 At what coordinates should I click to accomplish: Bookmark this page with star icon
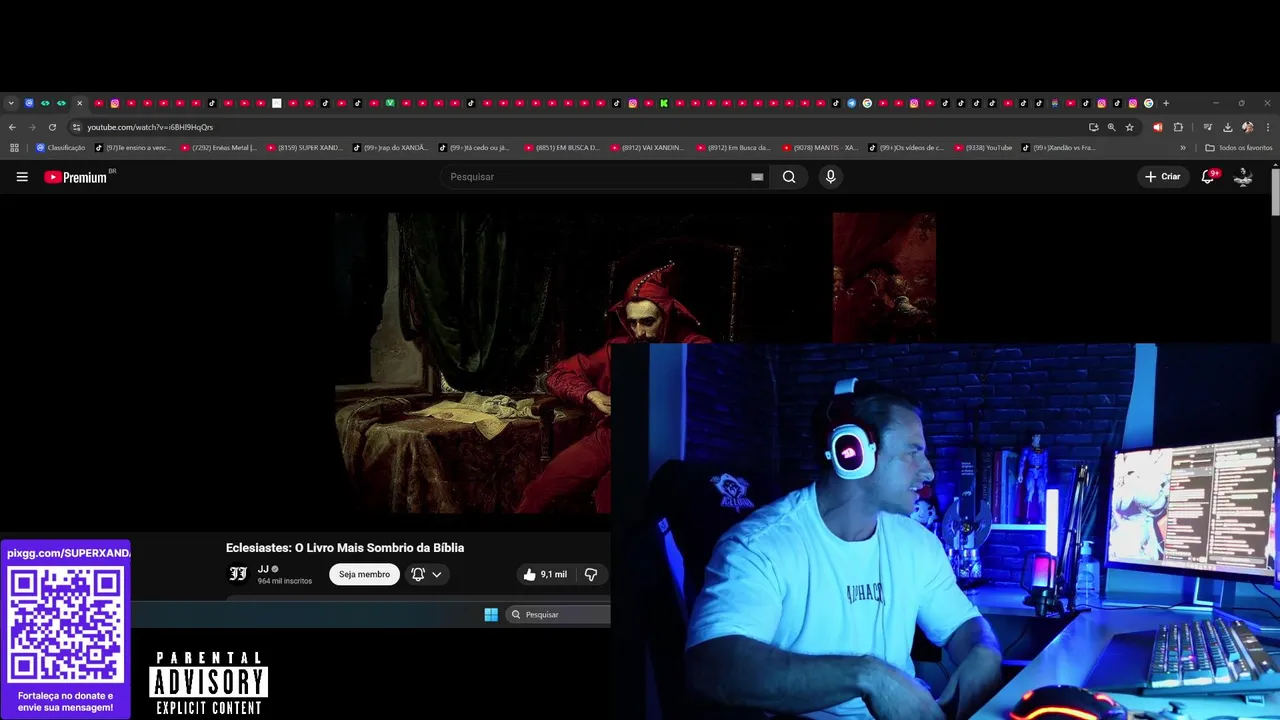(x=1130, y=127)
